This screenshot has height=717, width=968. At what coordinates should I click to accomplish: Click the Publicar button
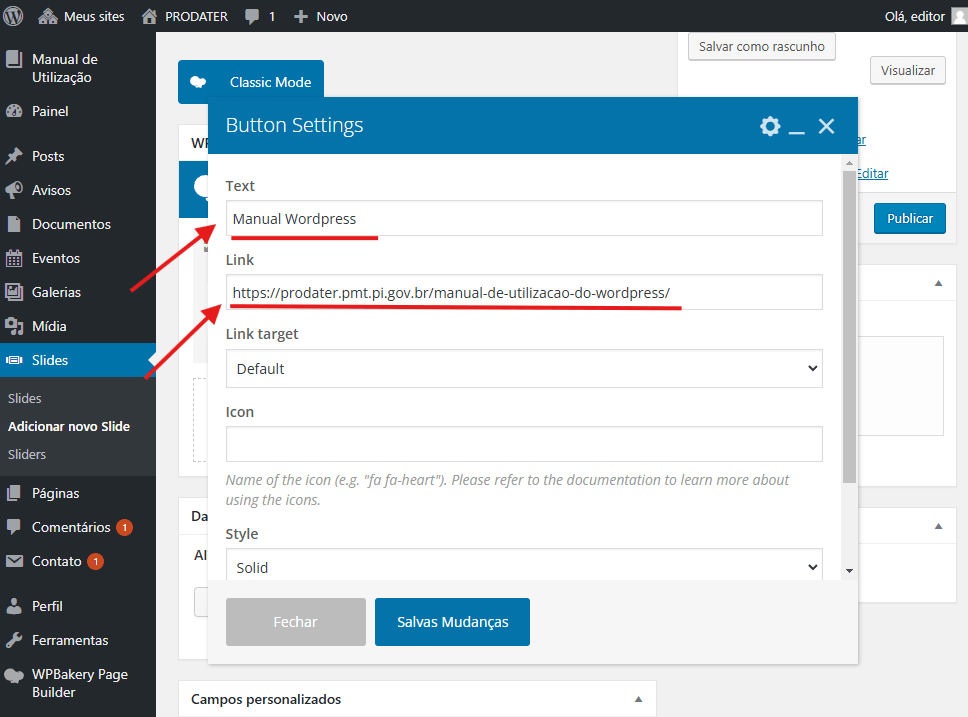point(910,218)
